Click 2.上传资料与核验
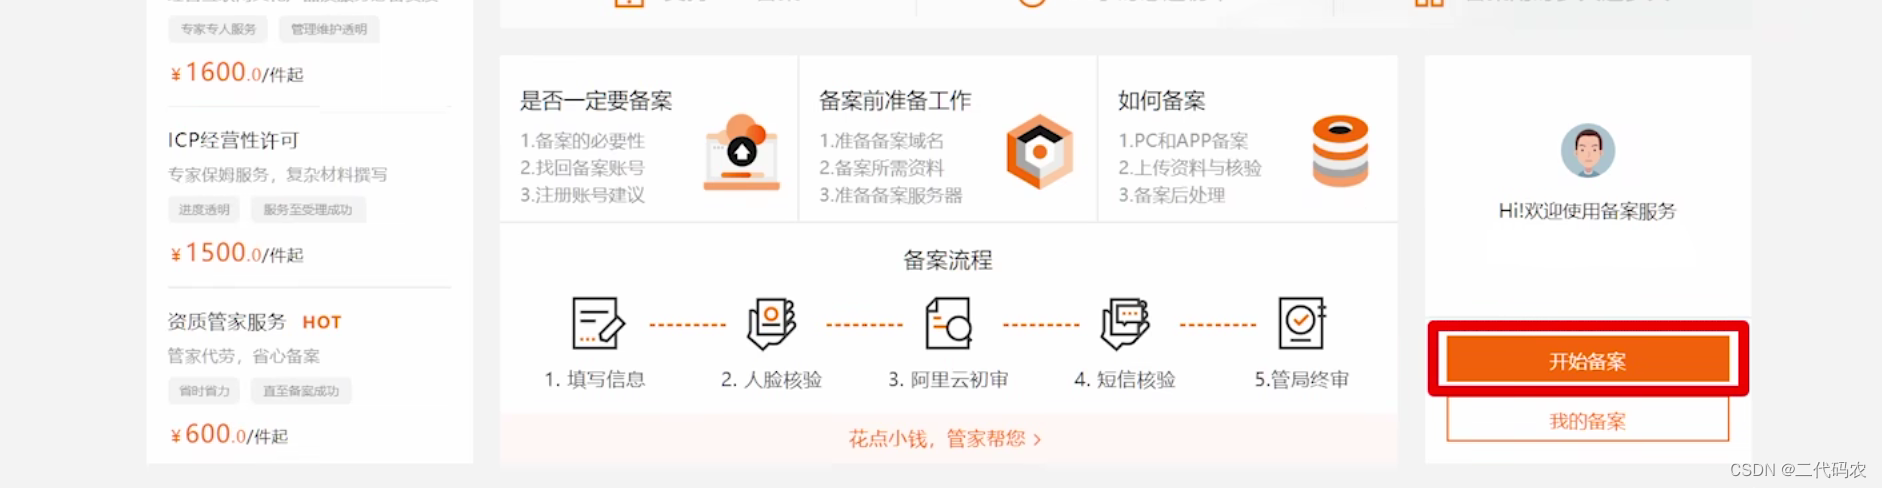 pos(1189,168)
